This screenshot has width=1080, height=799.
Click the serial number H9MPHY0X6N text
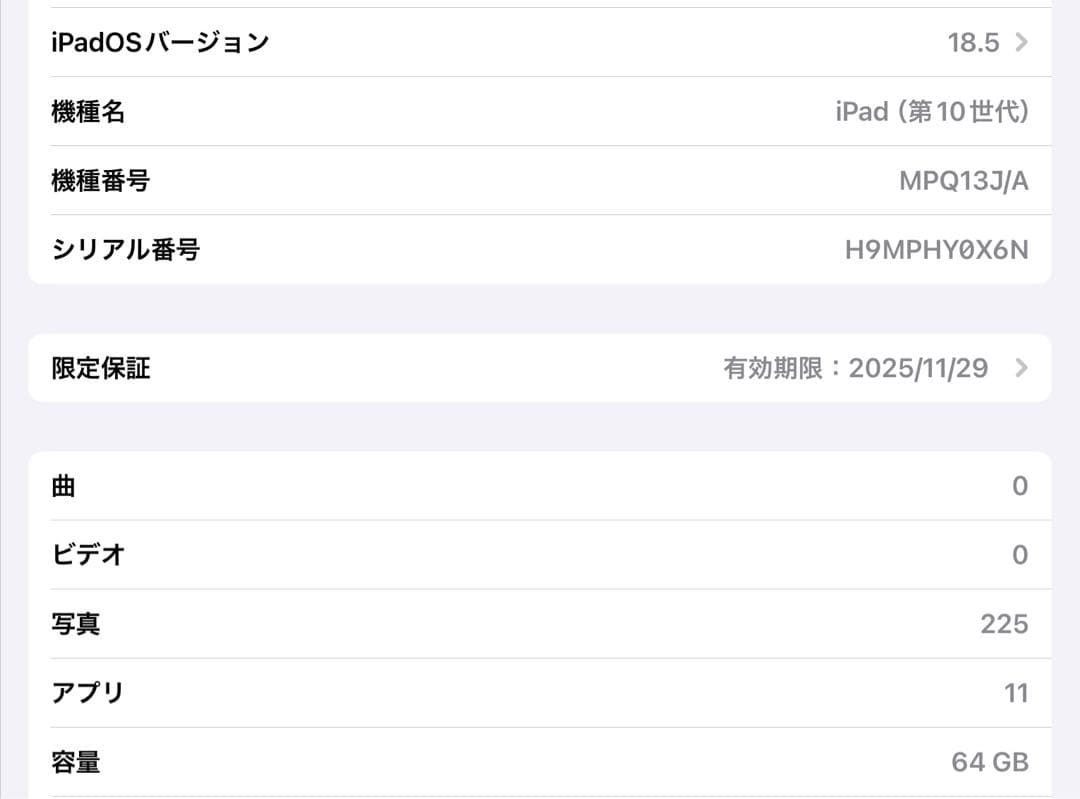tap(936, 249)
